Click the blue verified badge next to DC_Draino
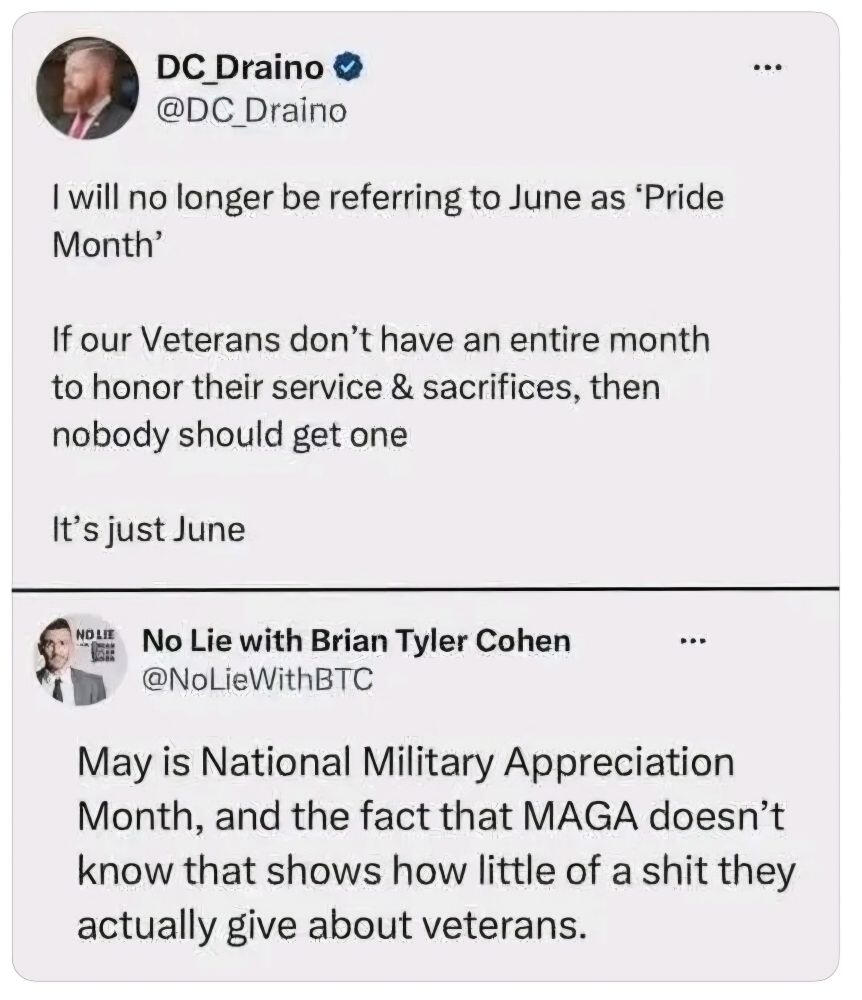Viewport: 862px width, 1000px height. click(349, 66)
